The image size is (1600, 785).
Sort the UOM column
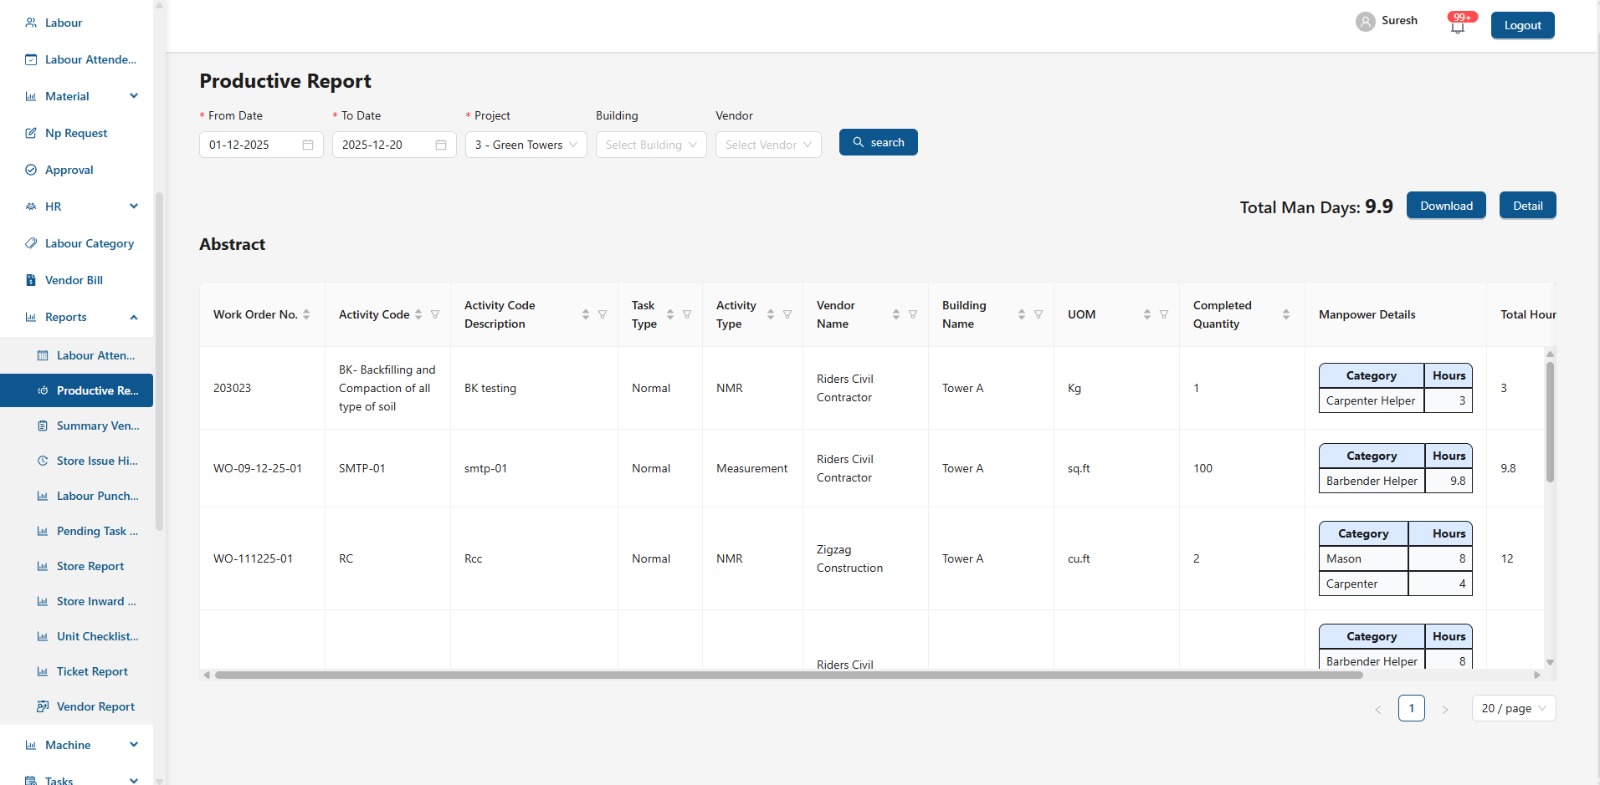tap(1147, 314)
